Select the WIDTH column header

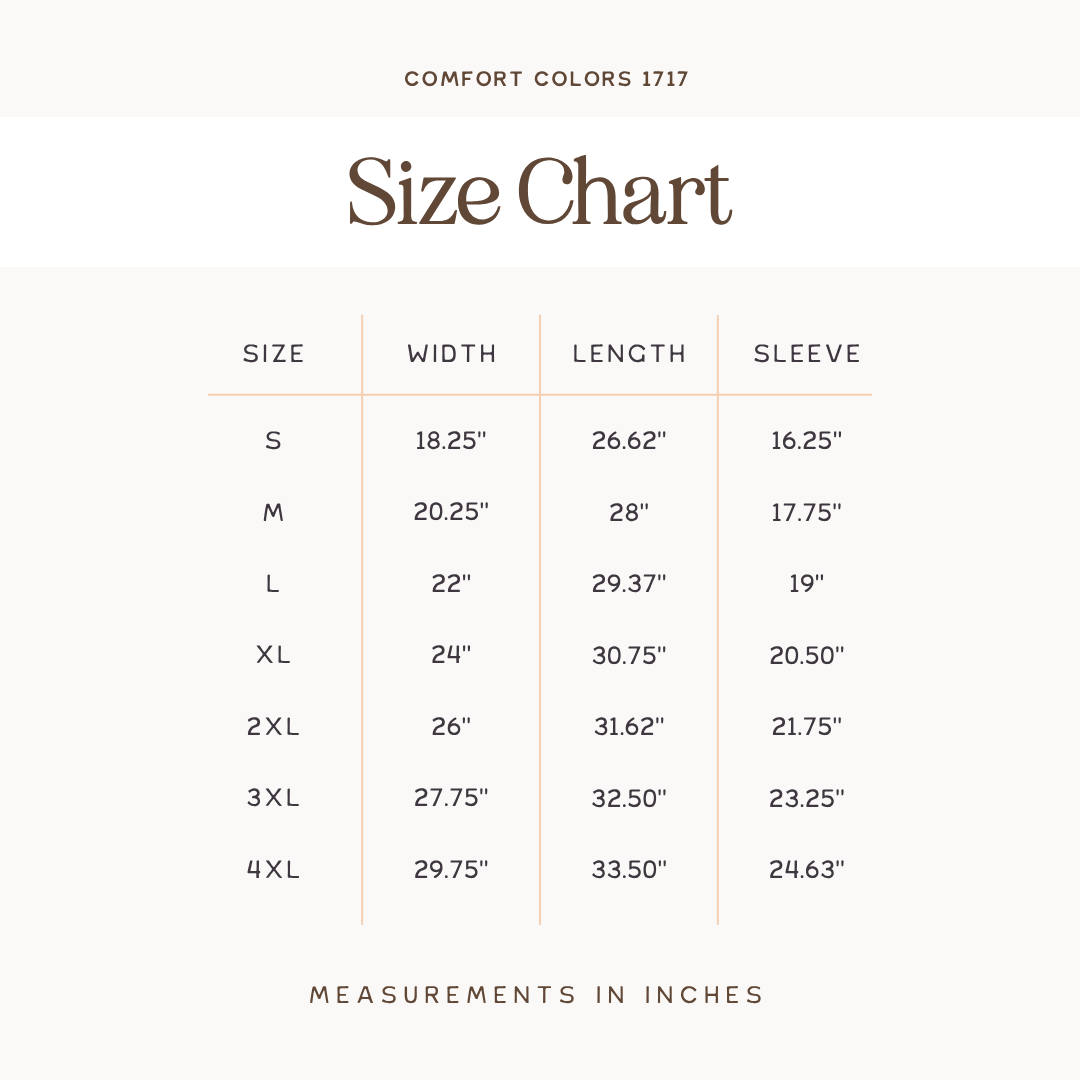point(451,353)
